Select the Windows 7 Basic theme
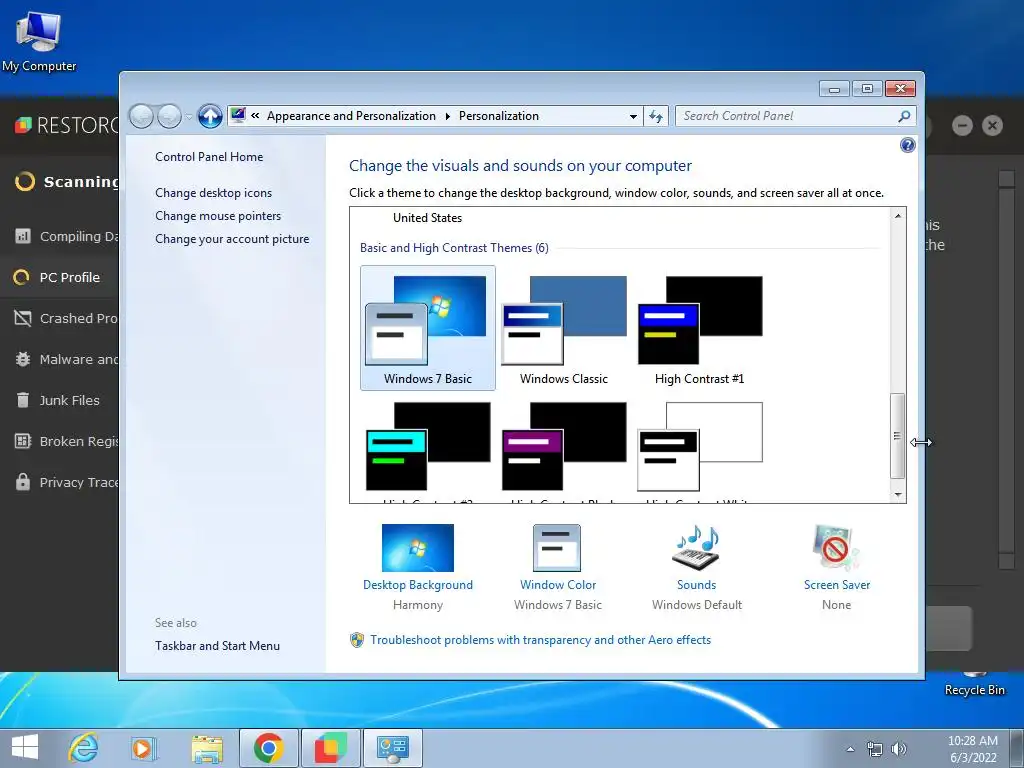The height and width of the screenshot is (768, 1024). (x=428, y=328)
